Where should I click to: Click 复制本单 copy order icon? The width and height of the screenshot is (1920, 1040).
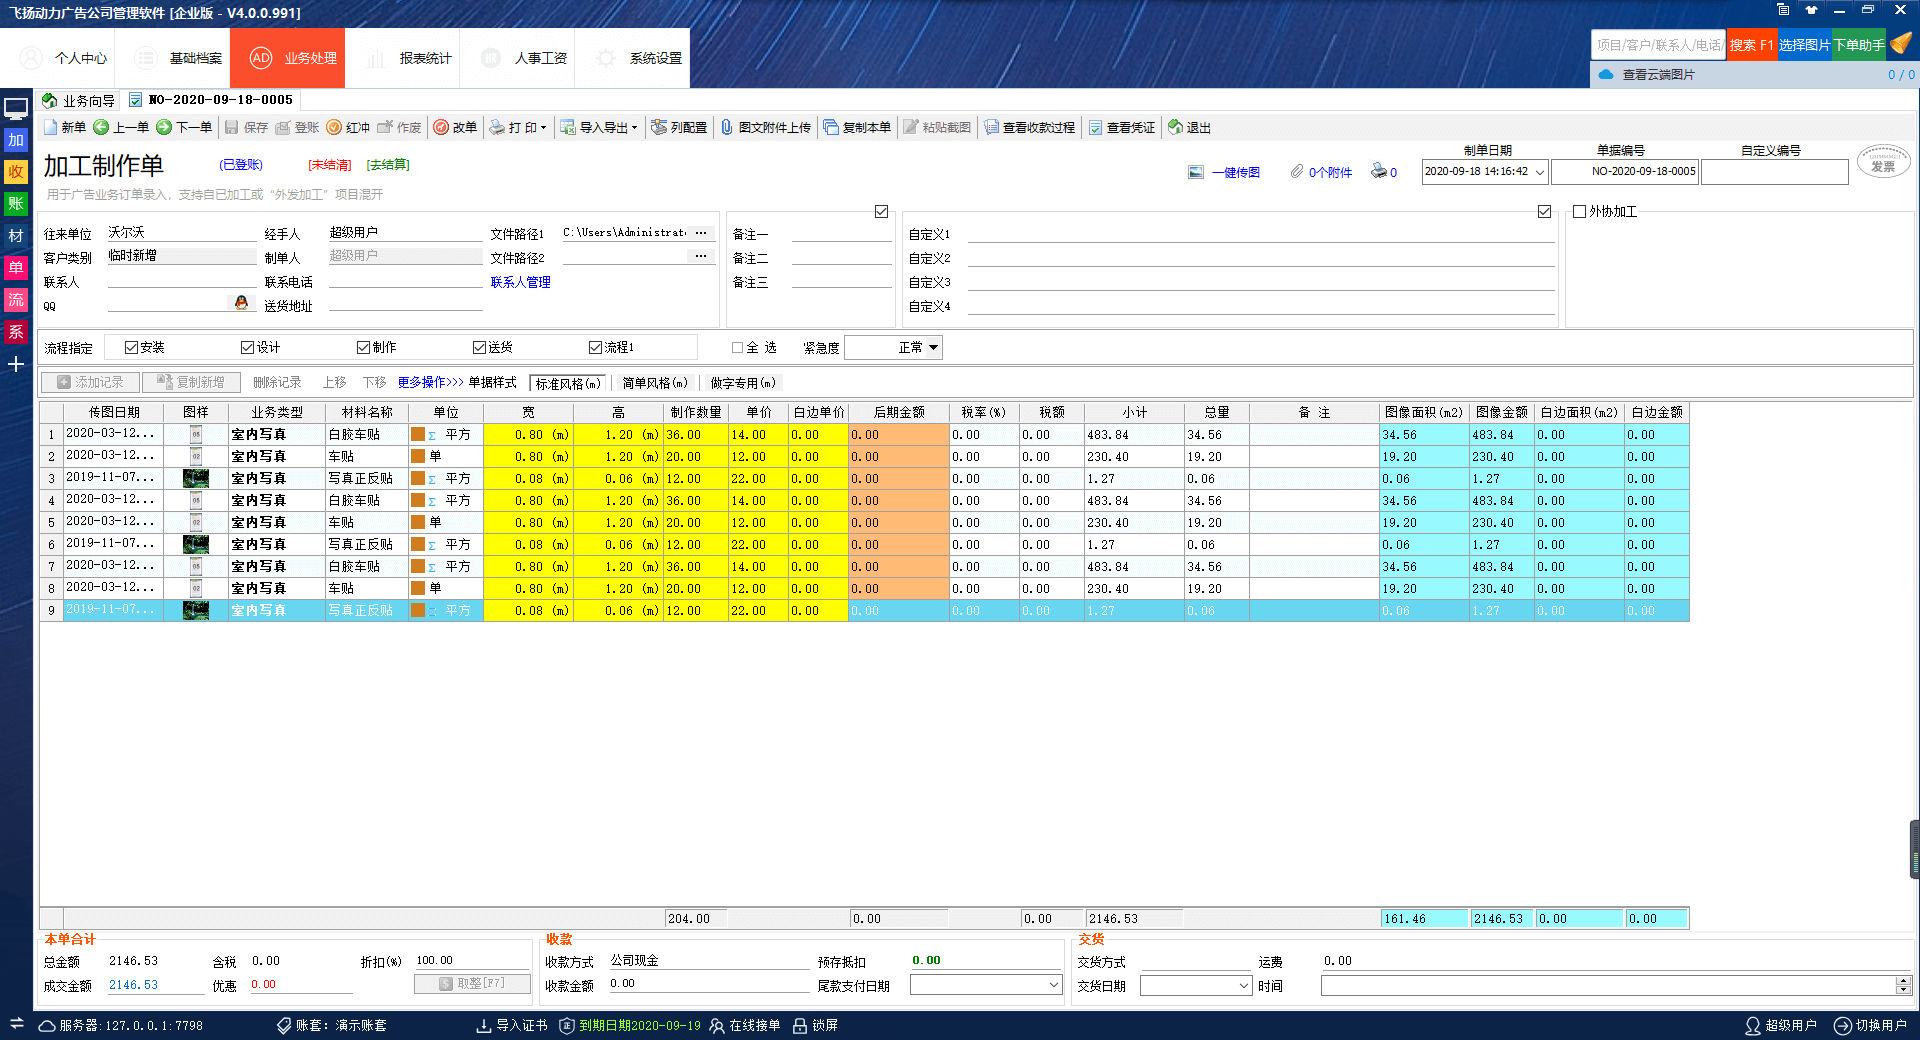(x=831, y=128)
